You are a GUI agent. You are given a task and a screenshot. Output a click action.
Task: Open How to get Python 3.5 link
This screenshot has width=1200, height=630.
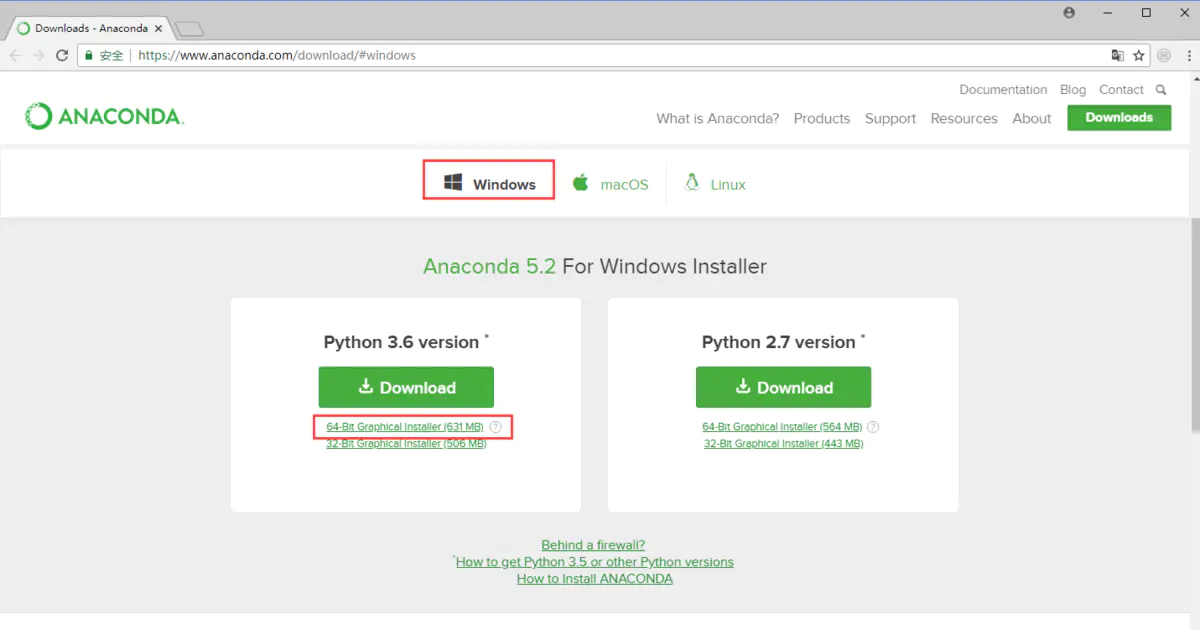click(595, 562)
